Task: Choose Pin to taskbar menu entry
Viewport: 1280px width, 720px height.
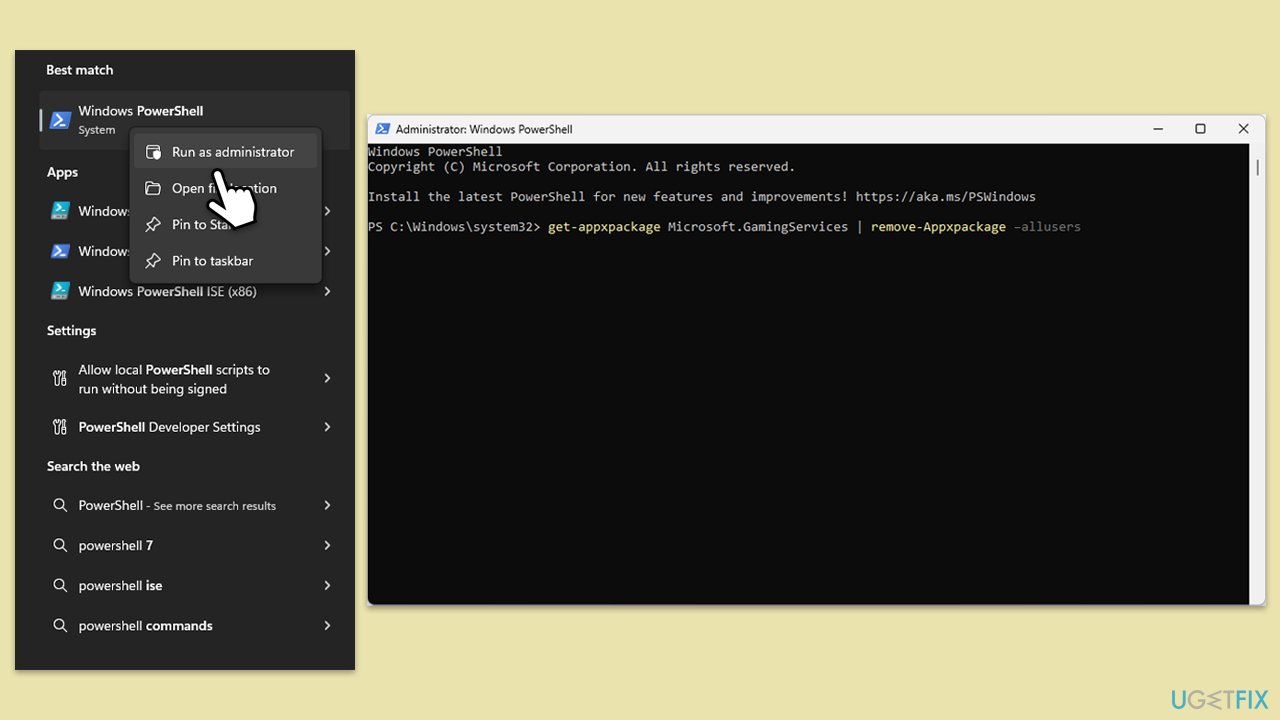Action: [212, 261]
